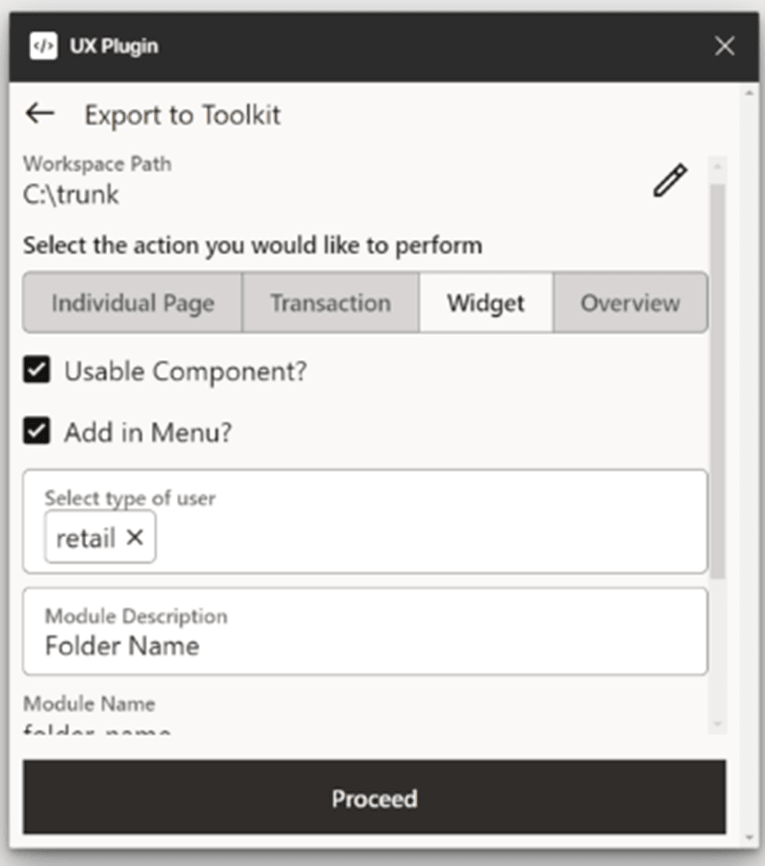Click the outer window scrollbar's up arrow
Image resolution: width=765 pixels, height=866 pixels.
pos(751,94)
